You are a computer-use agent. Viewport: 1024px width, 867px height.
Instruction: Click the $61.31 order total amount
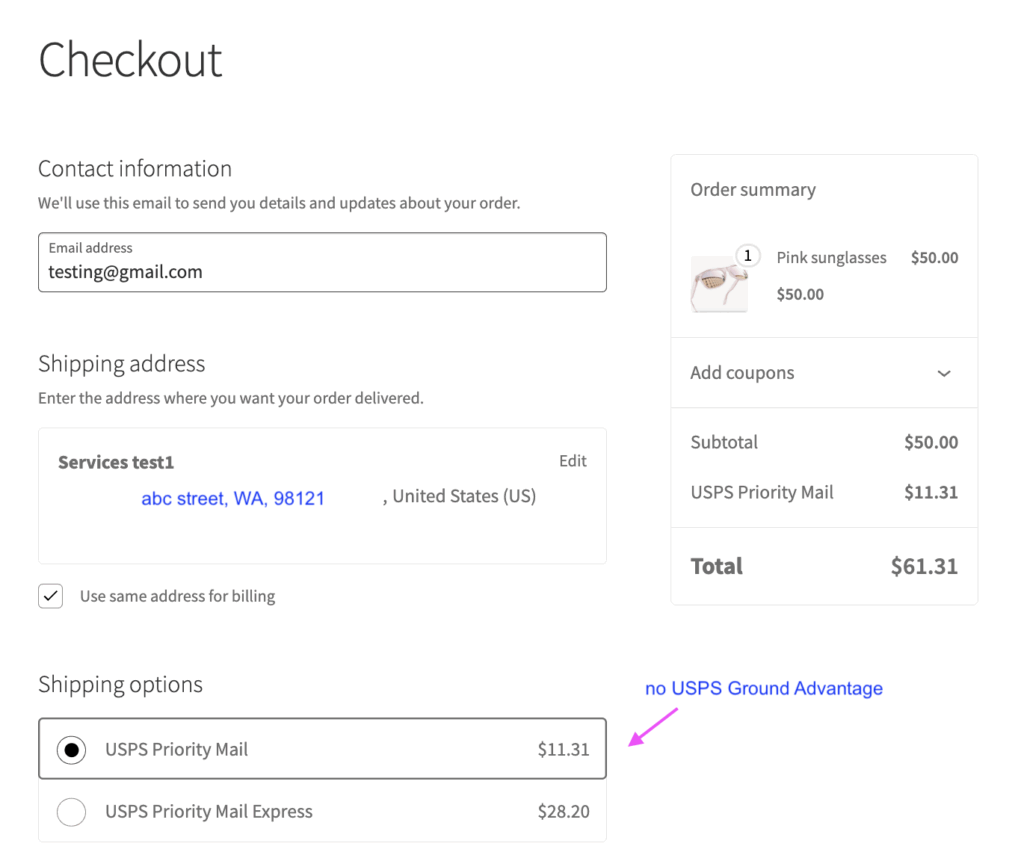tap(924, 566)
